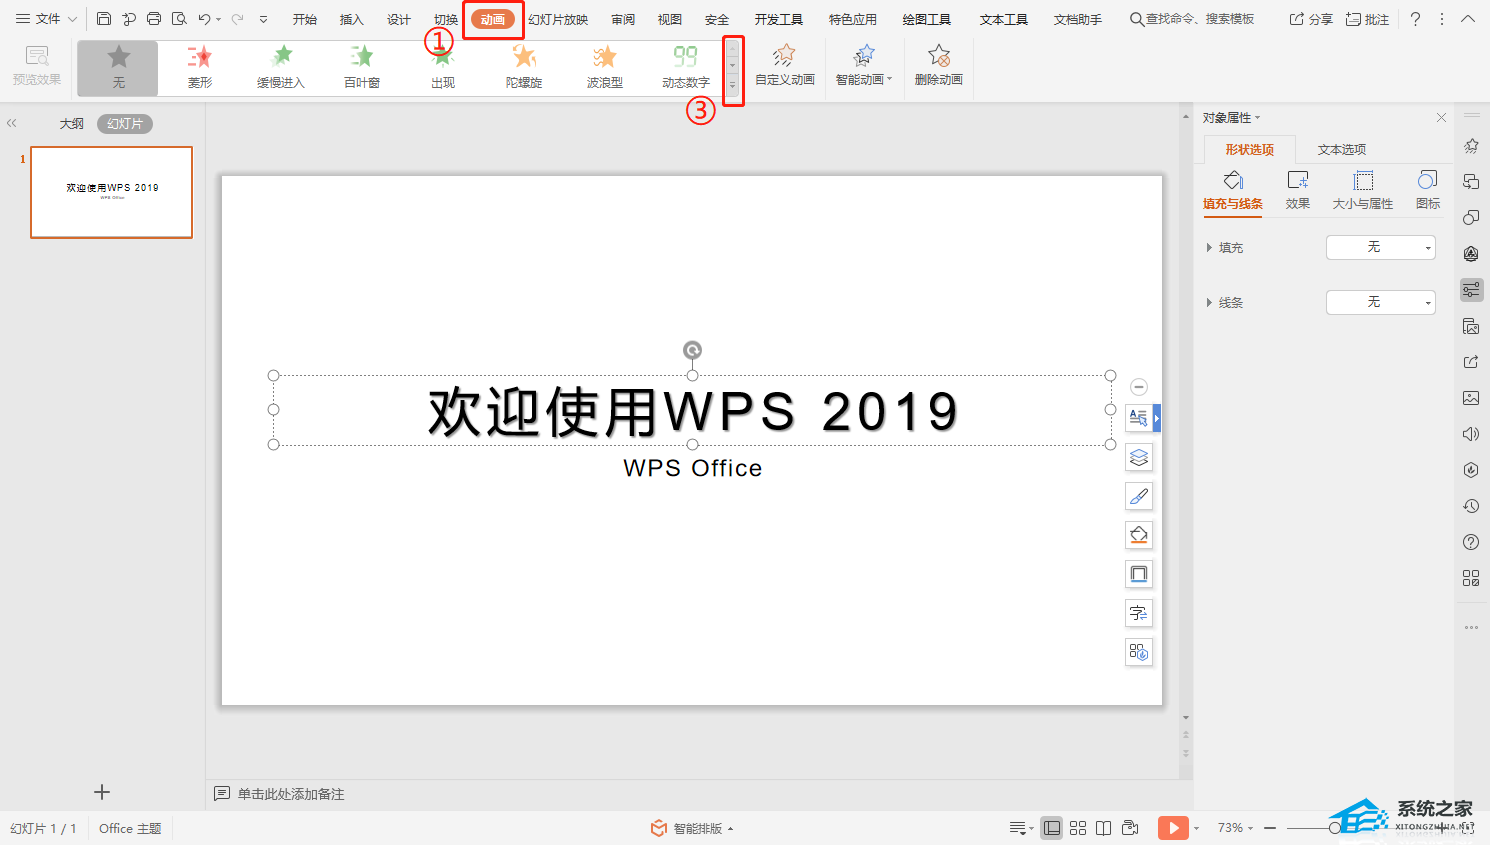The width and height of the screenshot is (1490, 845).
Task: Close the 对象属性 panel
Action: [x=1441, y=118]
